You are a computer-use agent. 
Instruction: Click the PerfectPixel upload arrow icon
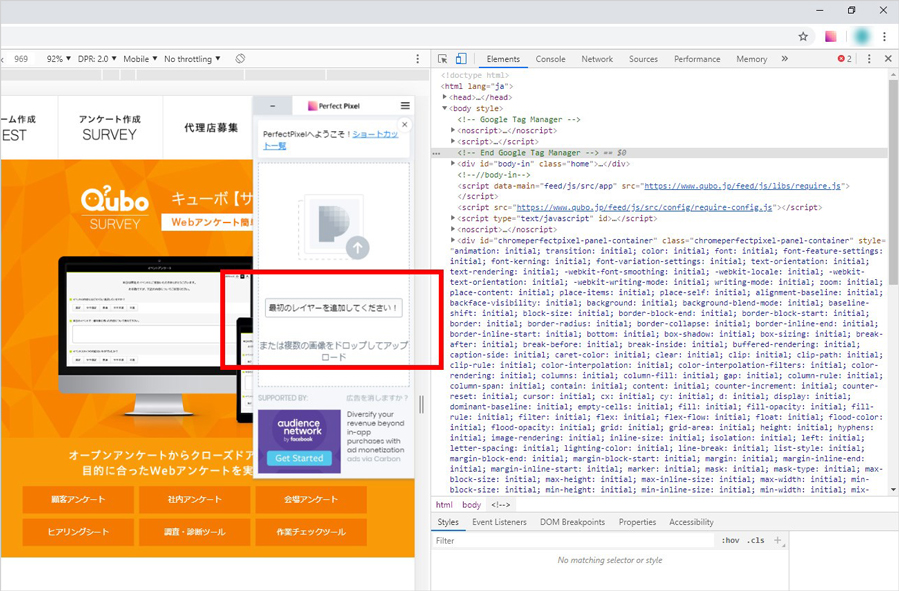358,248
